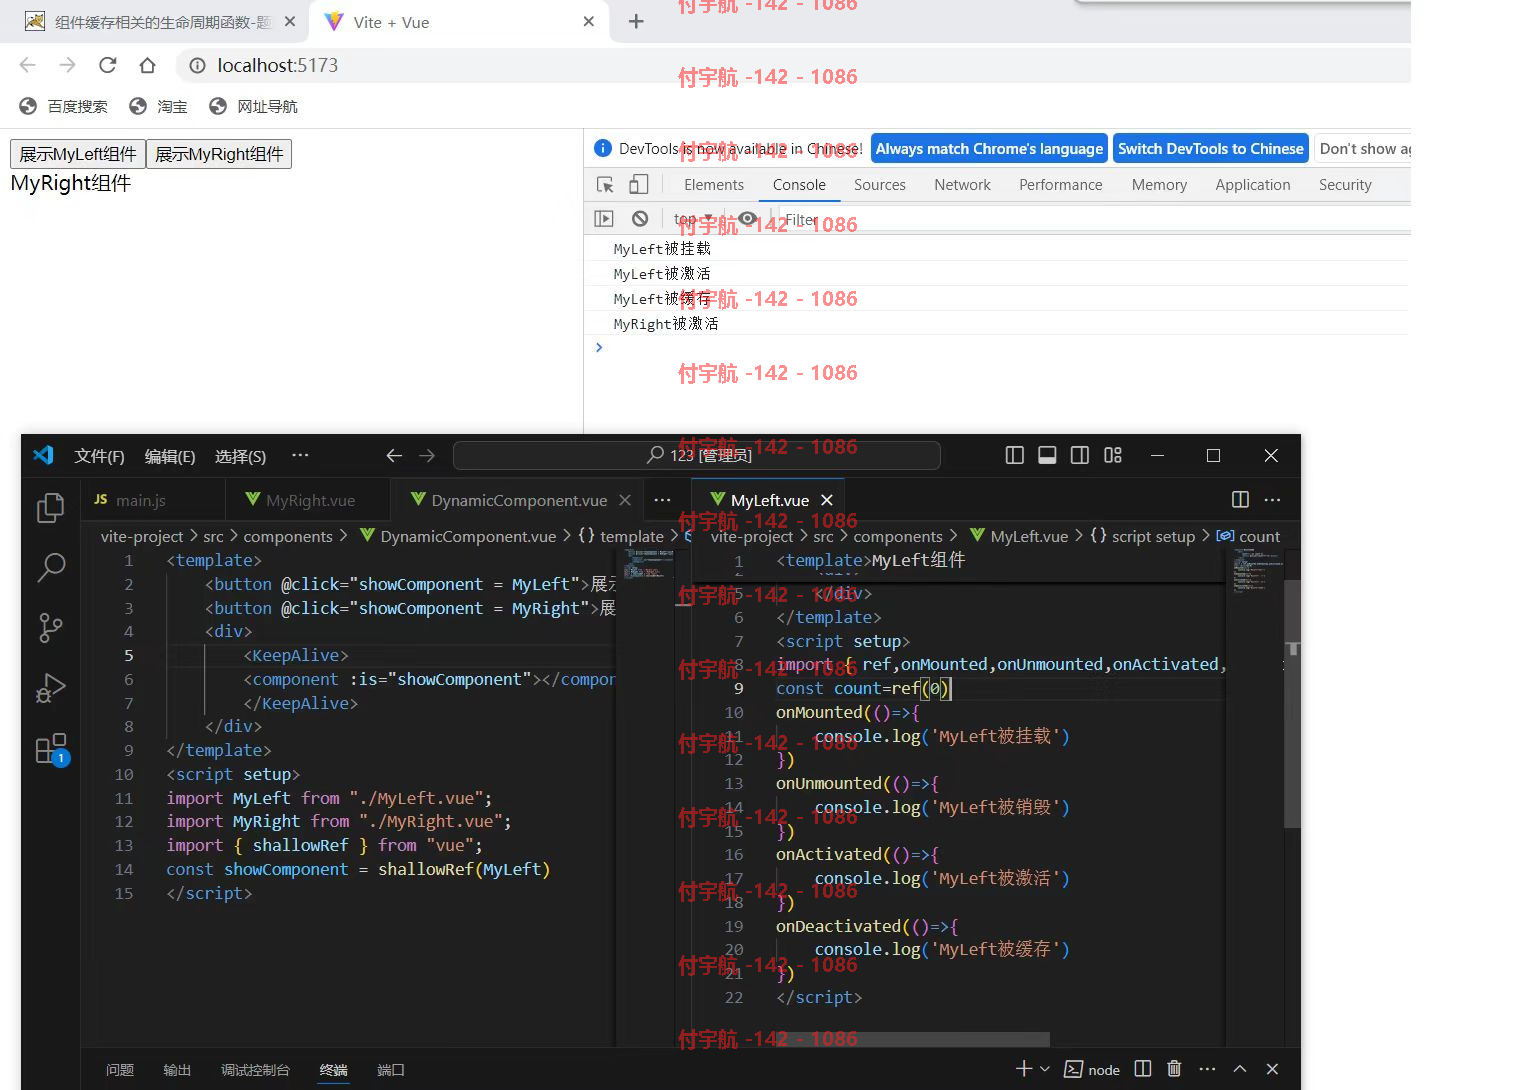Select the node terminal entry
This screenshot has width=1536, height=1090.
[x=1092, y=1069]
